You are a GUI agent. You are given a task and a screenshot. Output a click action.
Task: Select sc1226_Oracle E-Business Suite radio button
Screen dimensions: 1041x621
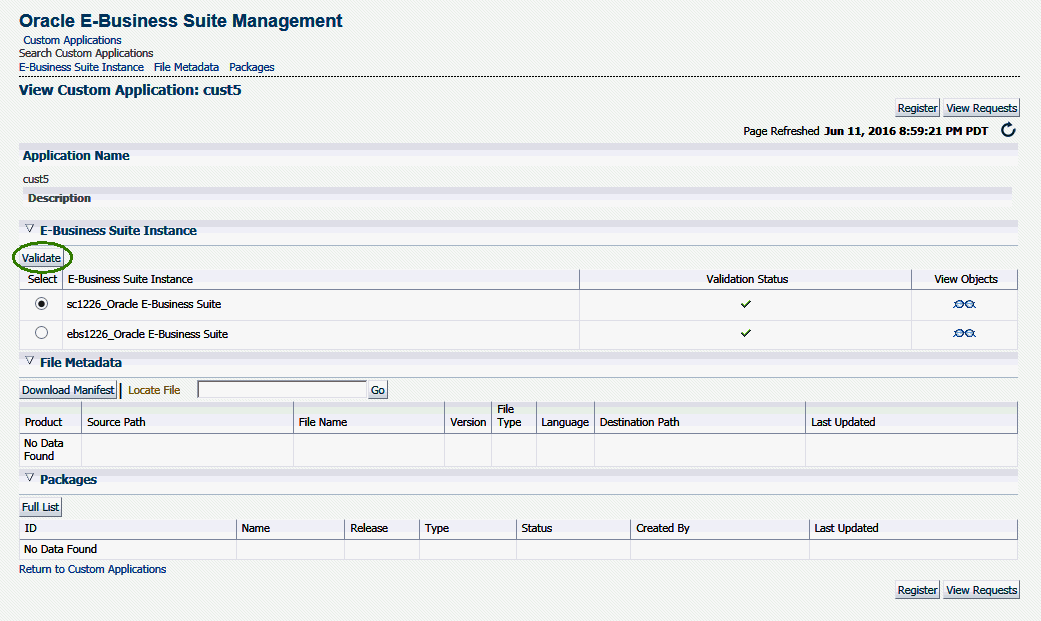pyautogui.click(x=41, y=304)
